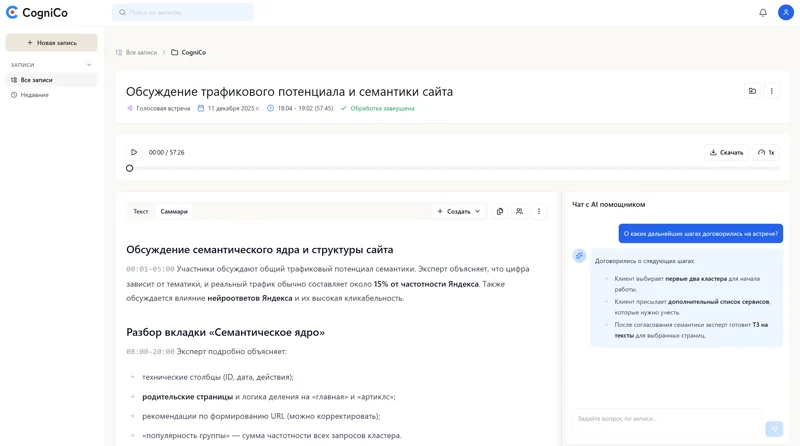The image size is (800, 446).
Task: Open the CogniCo folder breadcrumb
Action: [189, 53]
